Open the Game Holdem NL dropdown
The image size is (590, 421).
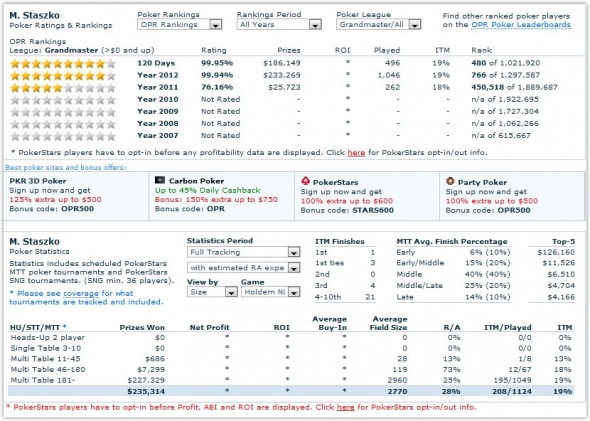[271, 292]
